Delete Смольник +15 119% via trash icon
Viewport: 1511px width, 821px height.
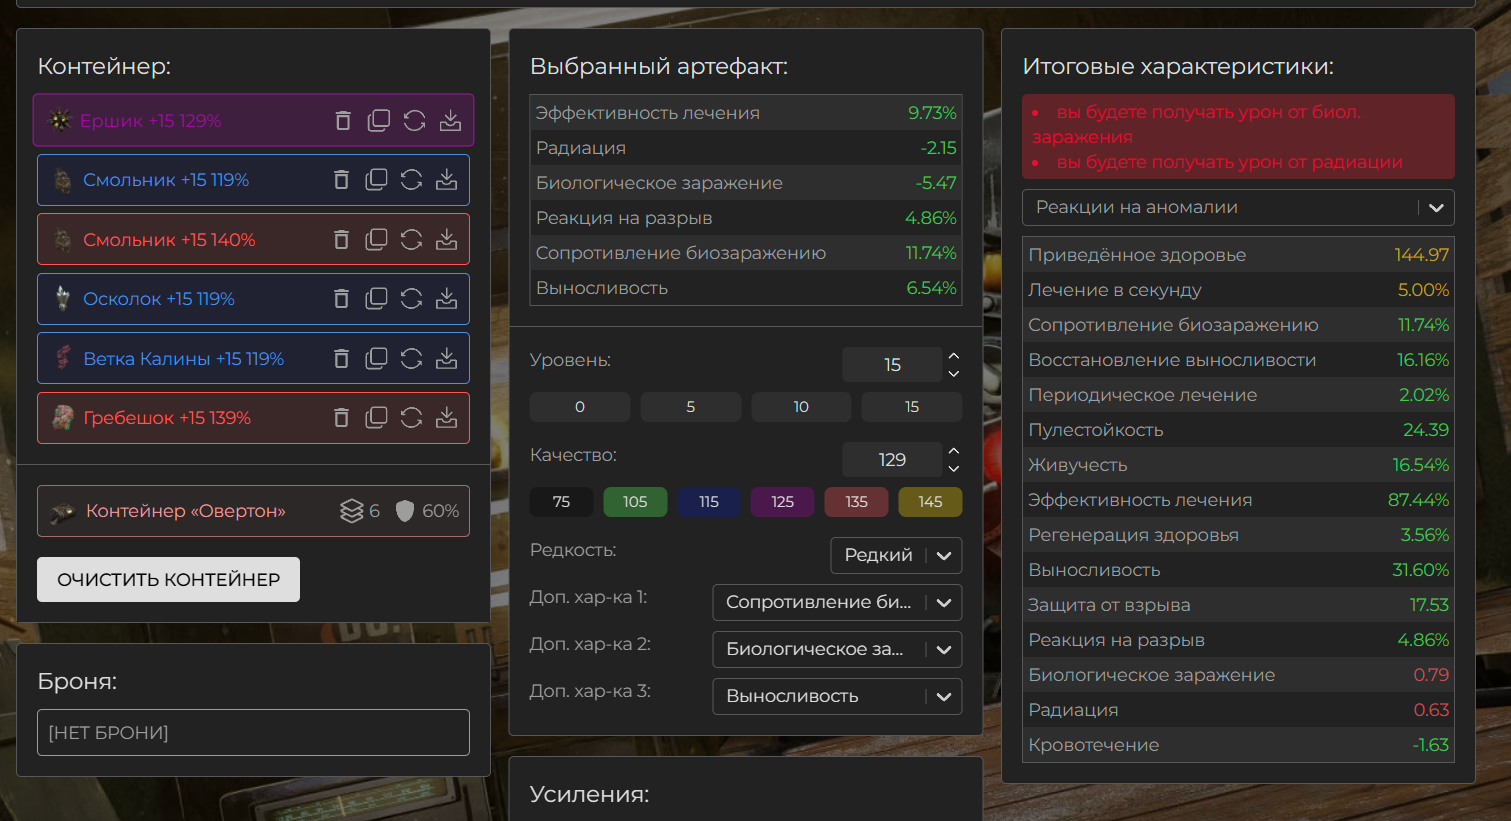tap(341, 180)
